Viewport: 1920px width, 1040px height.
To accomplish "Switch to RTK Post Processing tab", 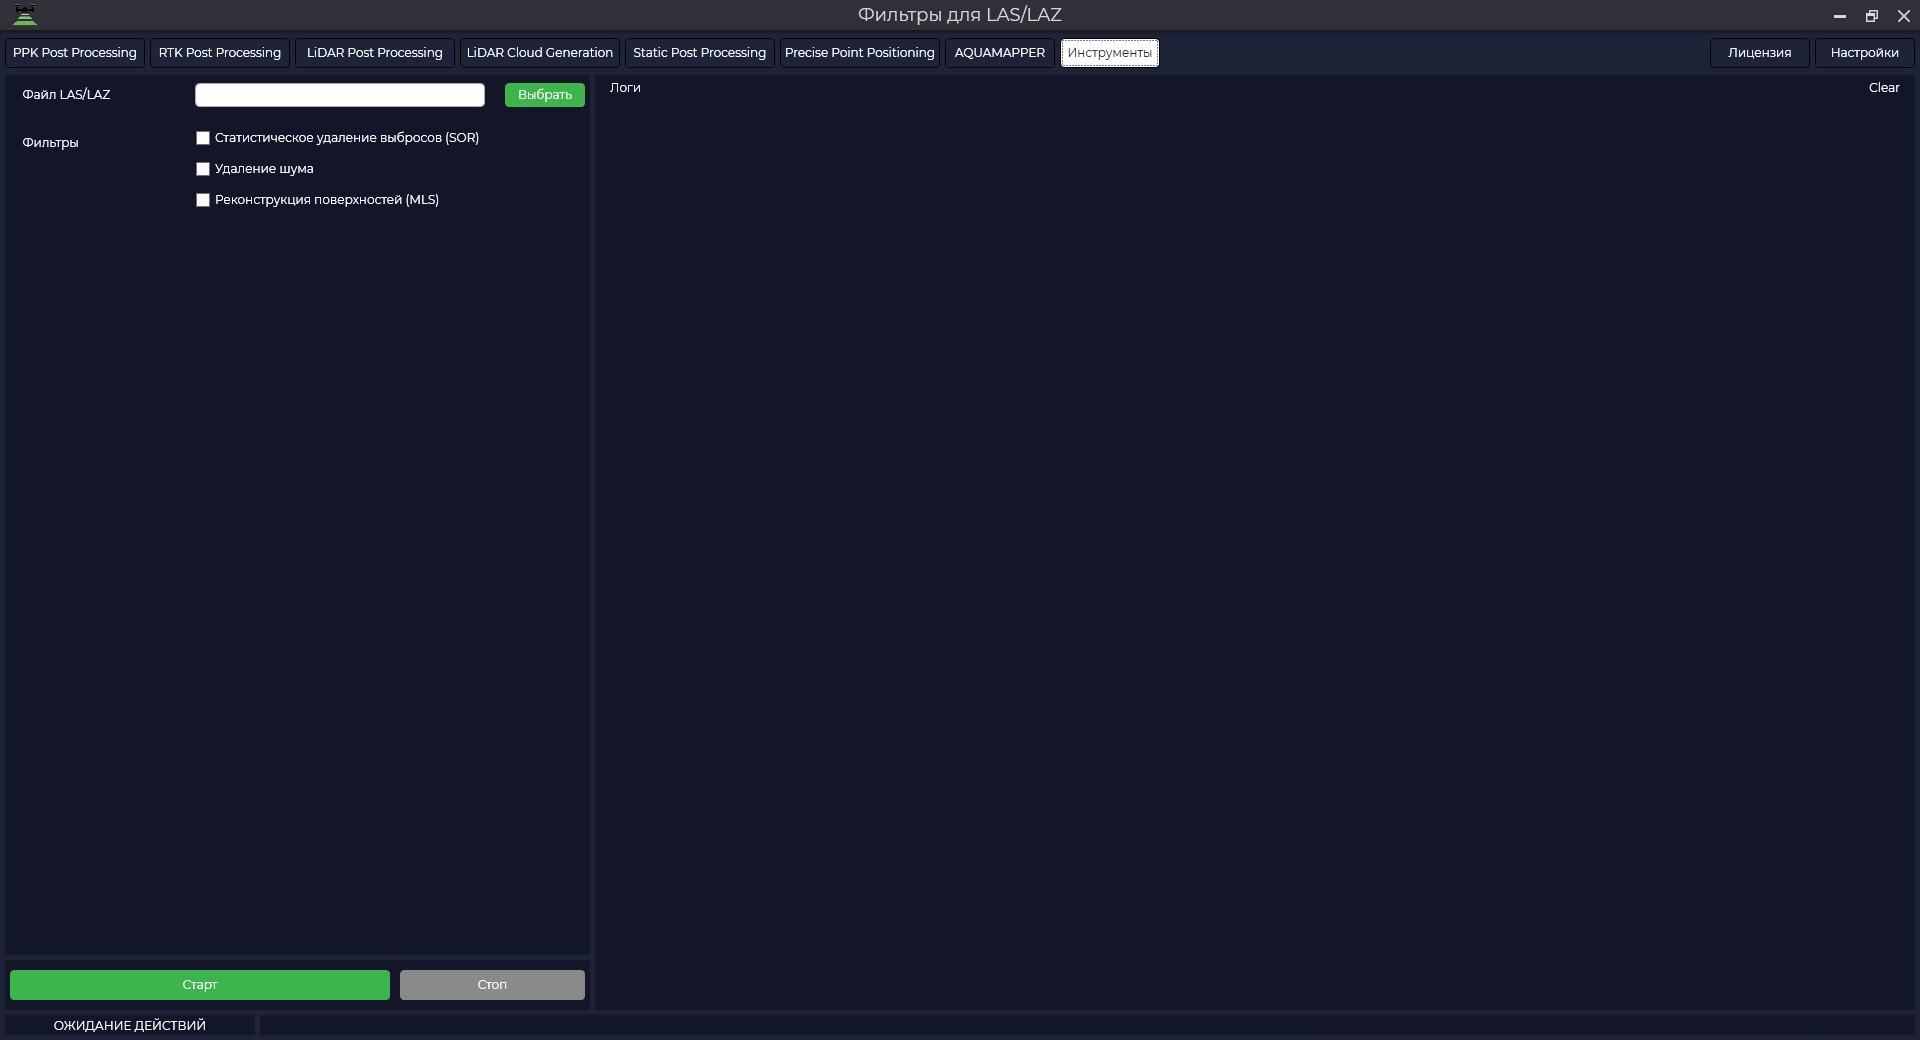I will pos(220,53).
